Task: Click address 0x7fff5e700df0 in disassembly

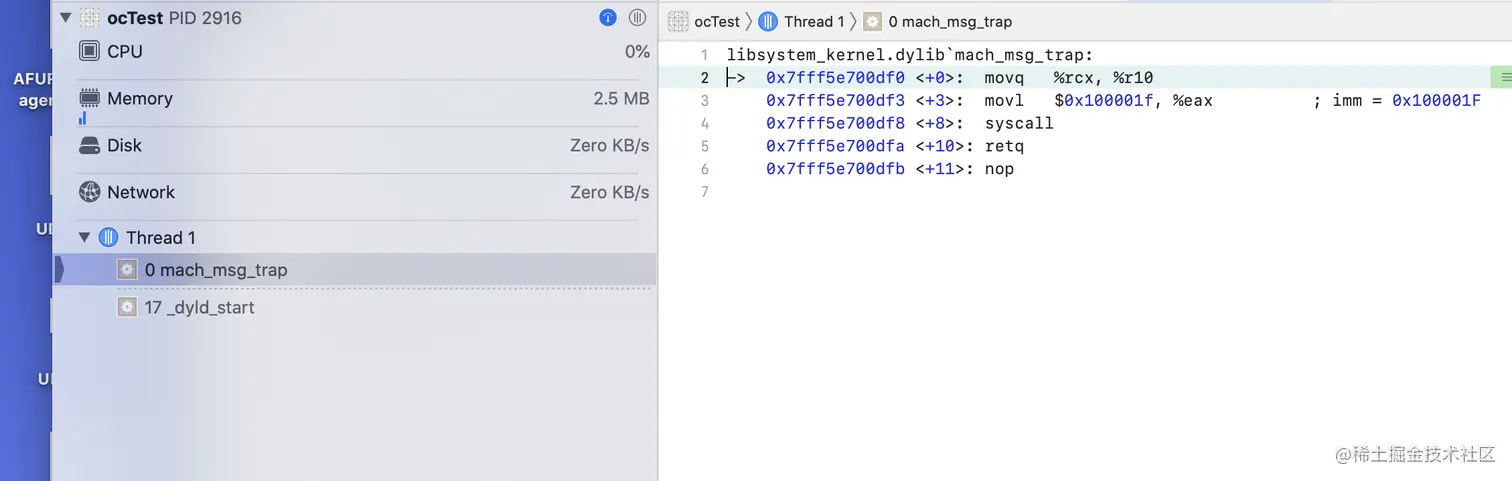Action: coord(836,78)
